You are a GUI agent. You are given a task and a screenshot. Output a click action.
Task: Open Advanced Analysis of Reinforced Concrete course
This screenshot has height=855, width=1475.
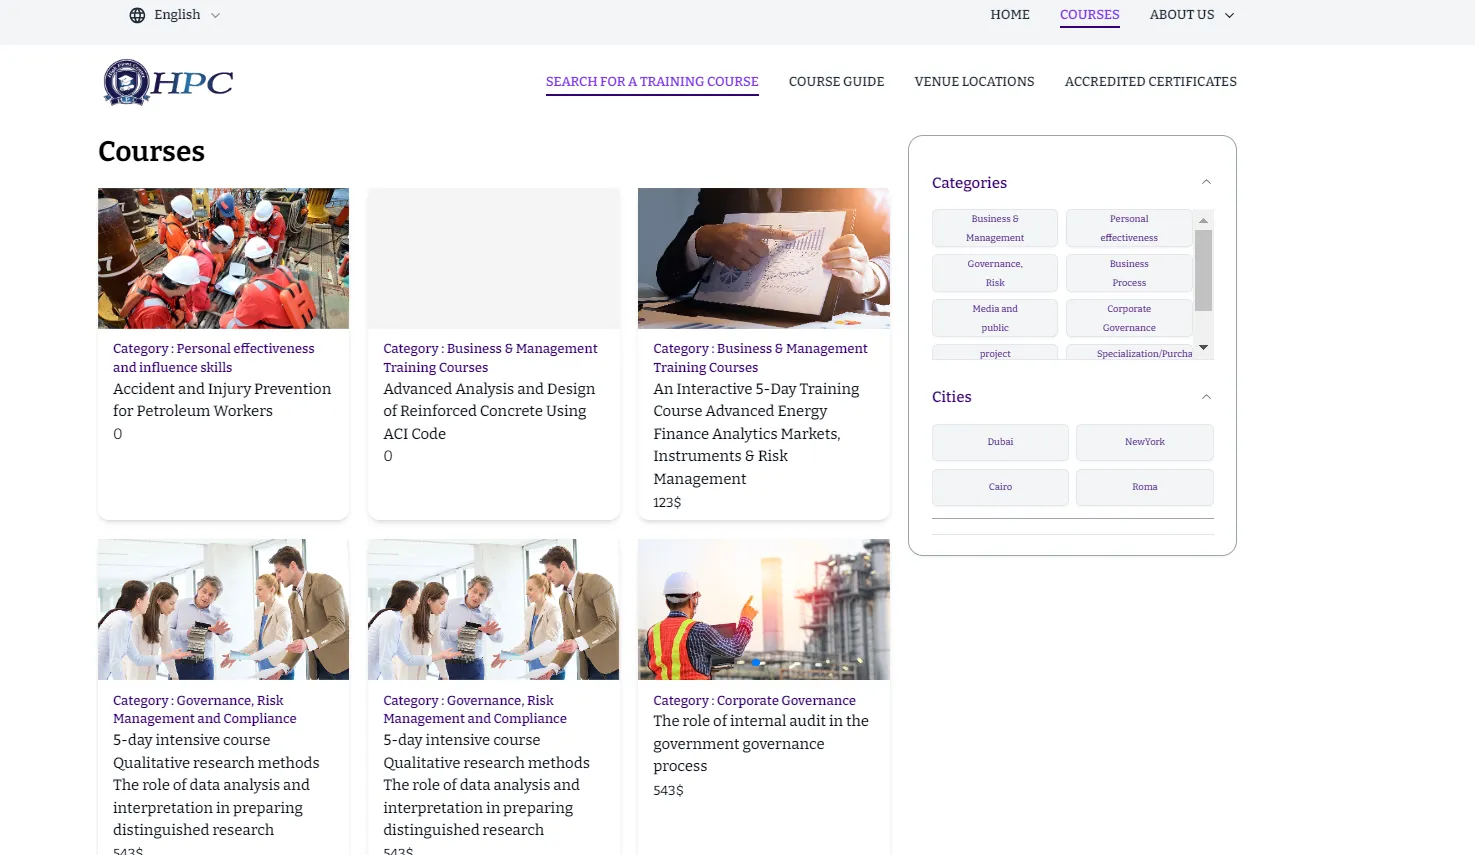[x=489, y=411]
